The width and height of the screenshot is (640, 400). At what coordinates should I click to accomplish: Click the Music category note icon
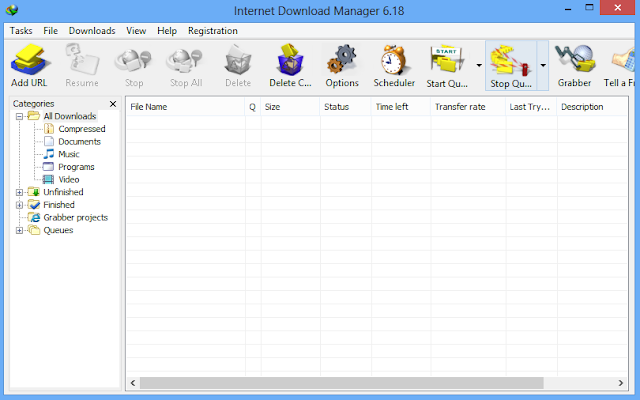pyautogui.click(x=49, y=154)
